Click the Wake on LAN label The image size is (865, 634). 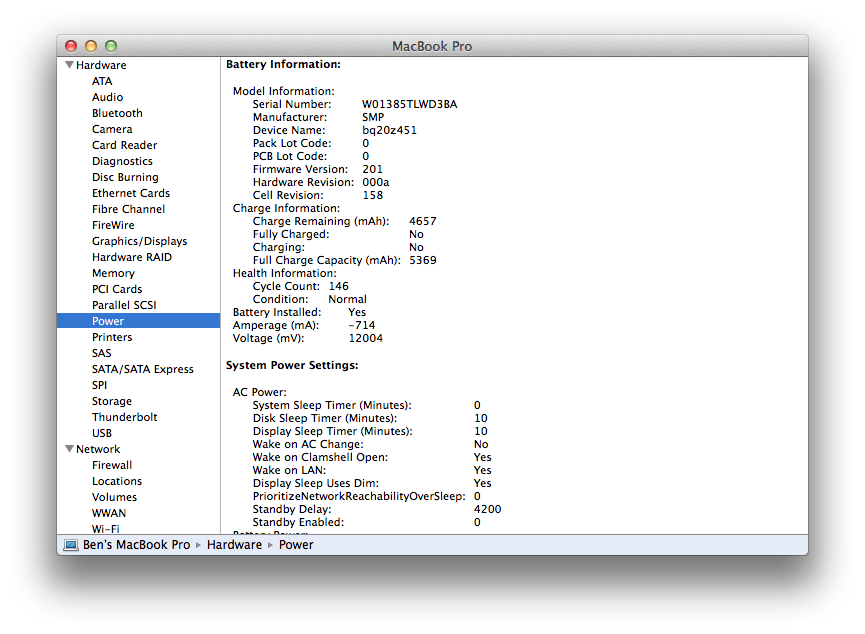point(289,470)
